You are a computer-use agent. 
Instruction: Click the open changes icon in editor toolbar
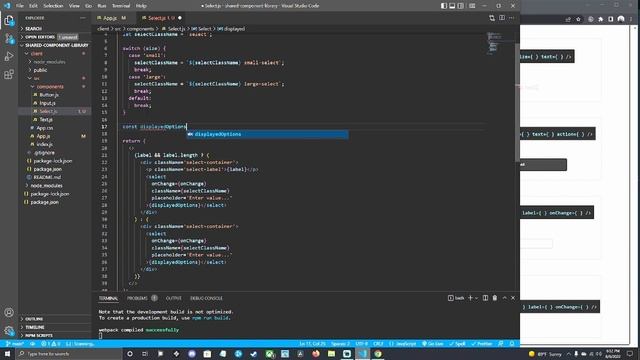492,18
